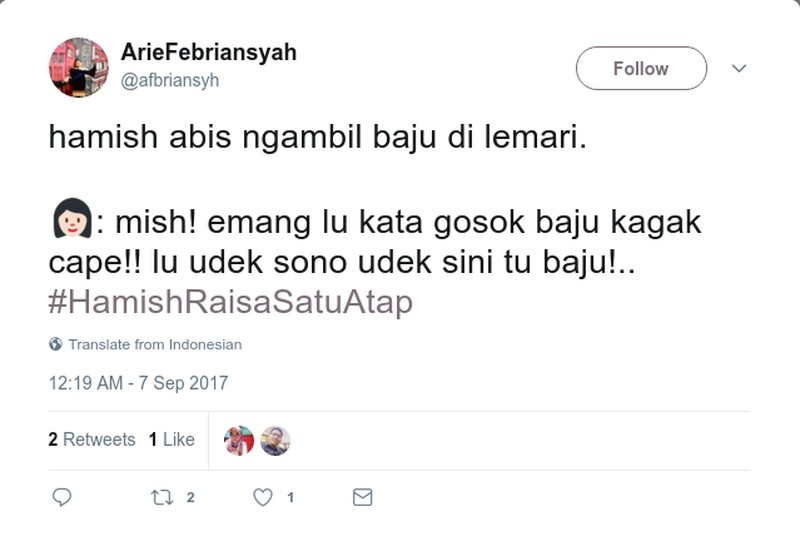Open the 12:19 AM - 7 Sep 2017 timestamp
The width and height of the screenshot is (800, 546).
pyautogui.click(x=138, y=383)
